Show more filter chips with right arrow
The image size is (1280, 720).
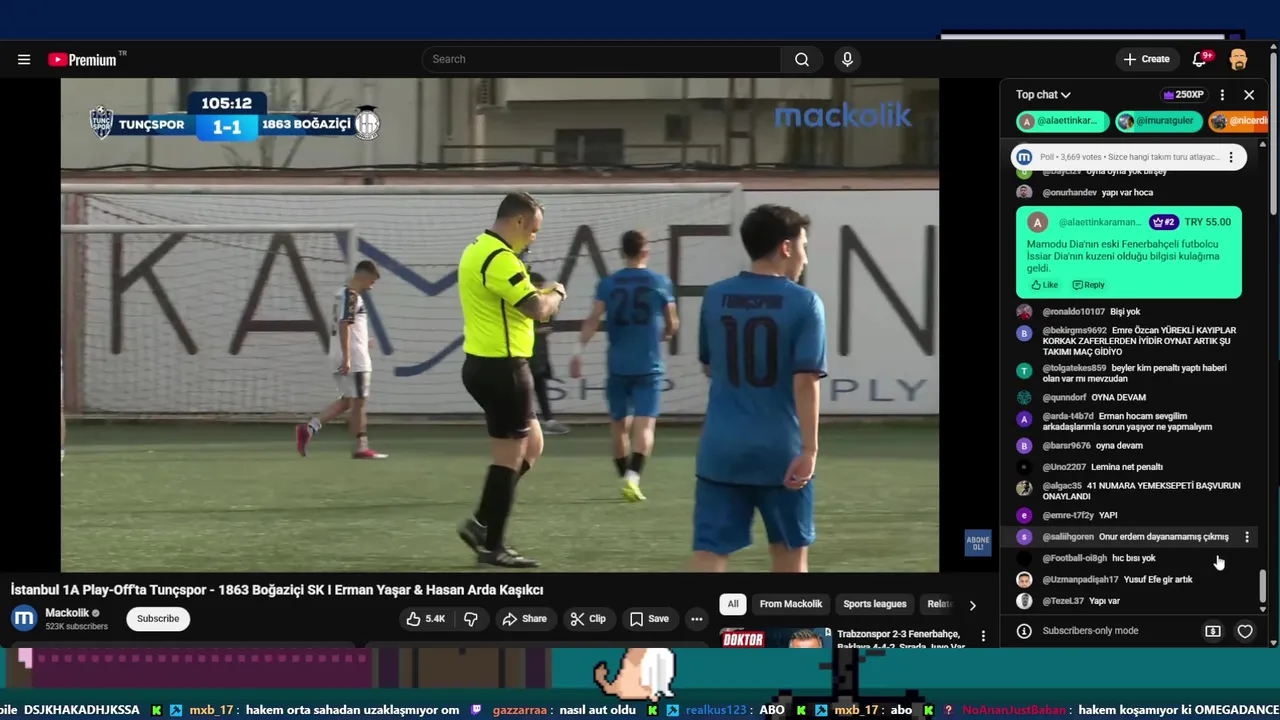click(972, 605)
